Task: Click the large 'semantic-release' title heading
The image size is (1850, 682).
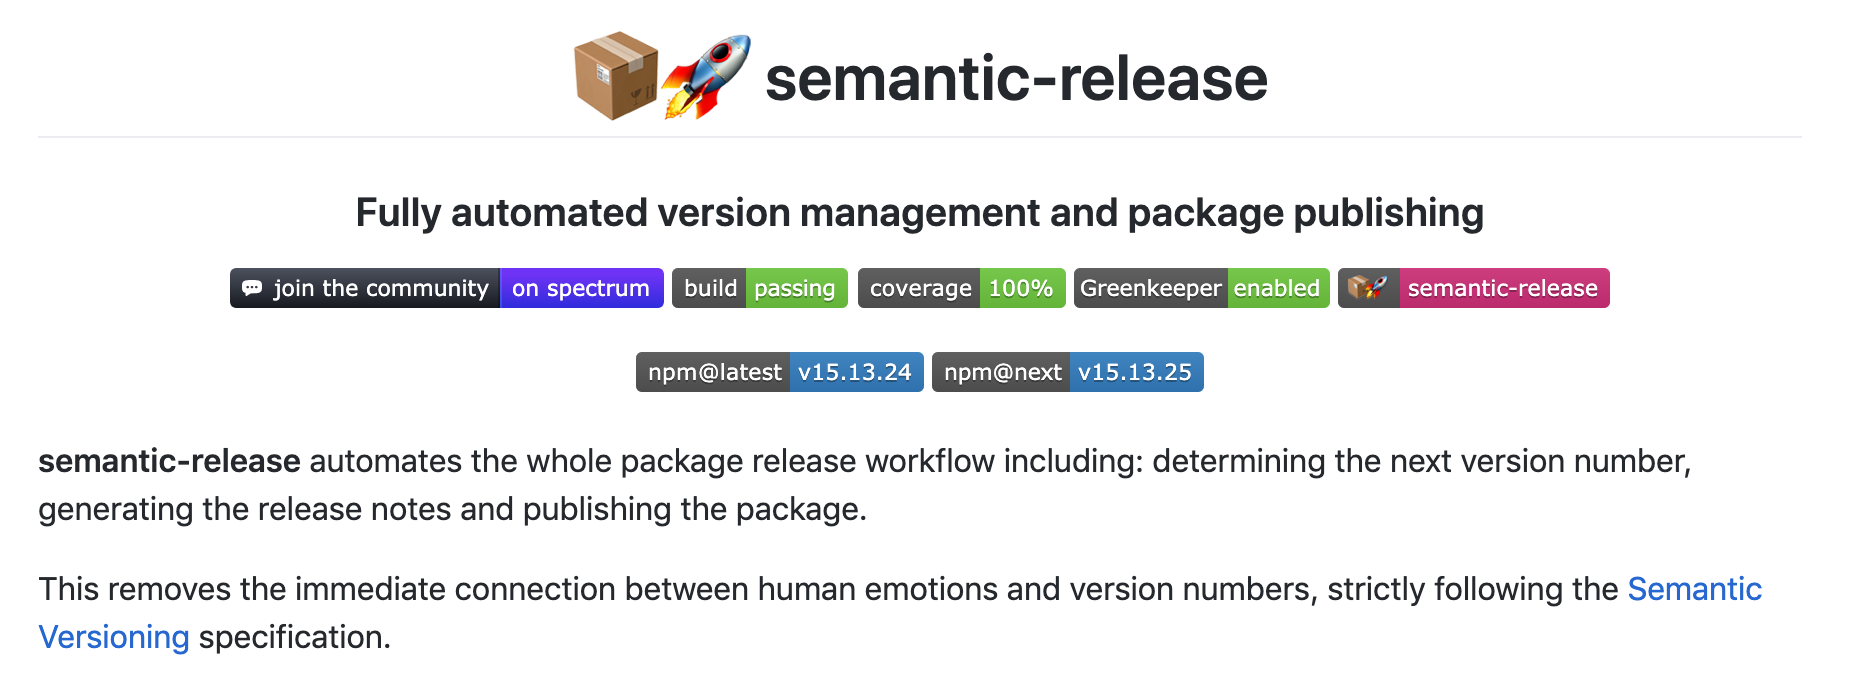Action: click(x=1016, y=79)
